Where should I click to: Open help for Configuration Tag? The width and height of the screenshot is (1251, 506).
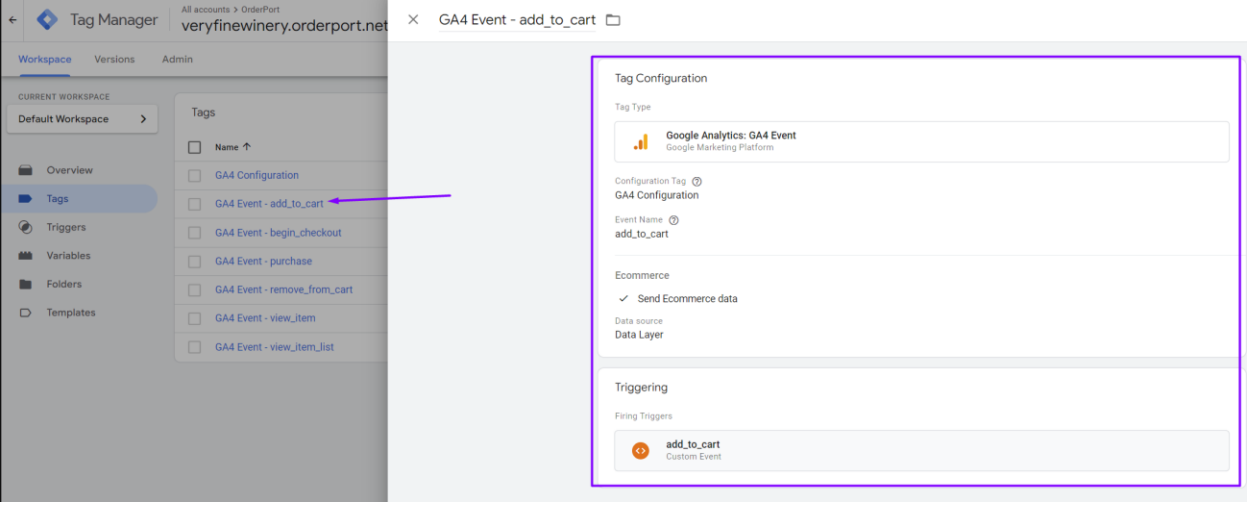coord(697,181)
